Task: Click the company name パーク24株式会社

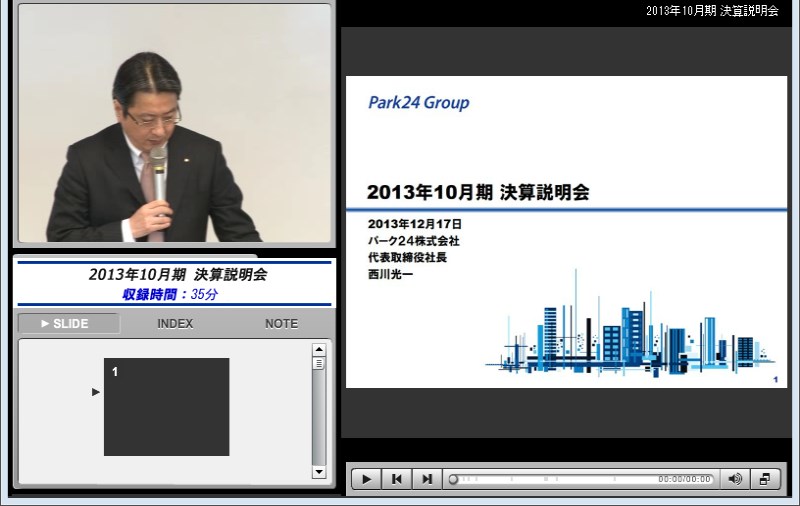Action: pyautogui.click(x=413, y=241)
